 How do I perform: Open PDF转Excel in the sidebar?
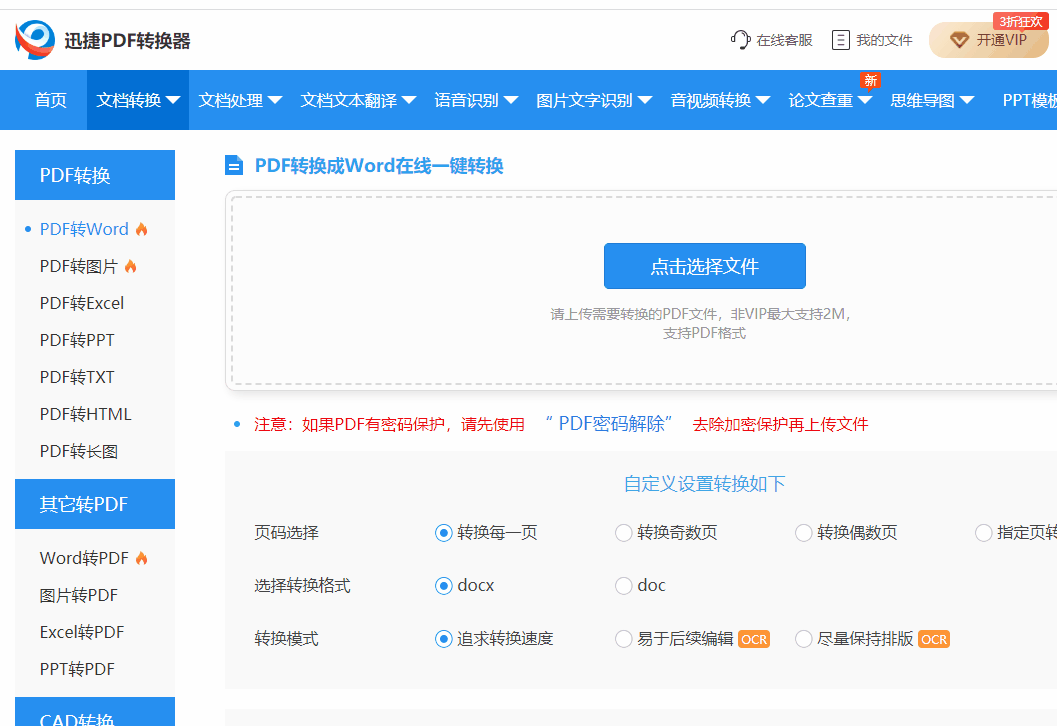coord(82,303)
